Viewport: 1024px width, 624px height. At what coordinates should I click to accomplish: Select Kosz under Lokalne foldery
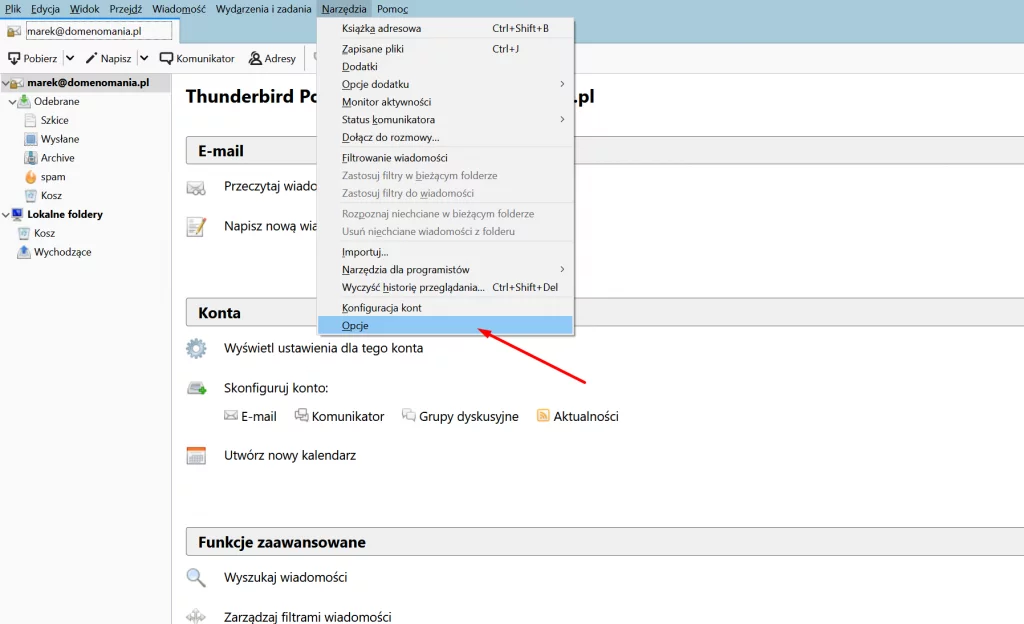44,233
